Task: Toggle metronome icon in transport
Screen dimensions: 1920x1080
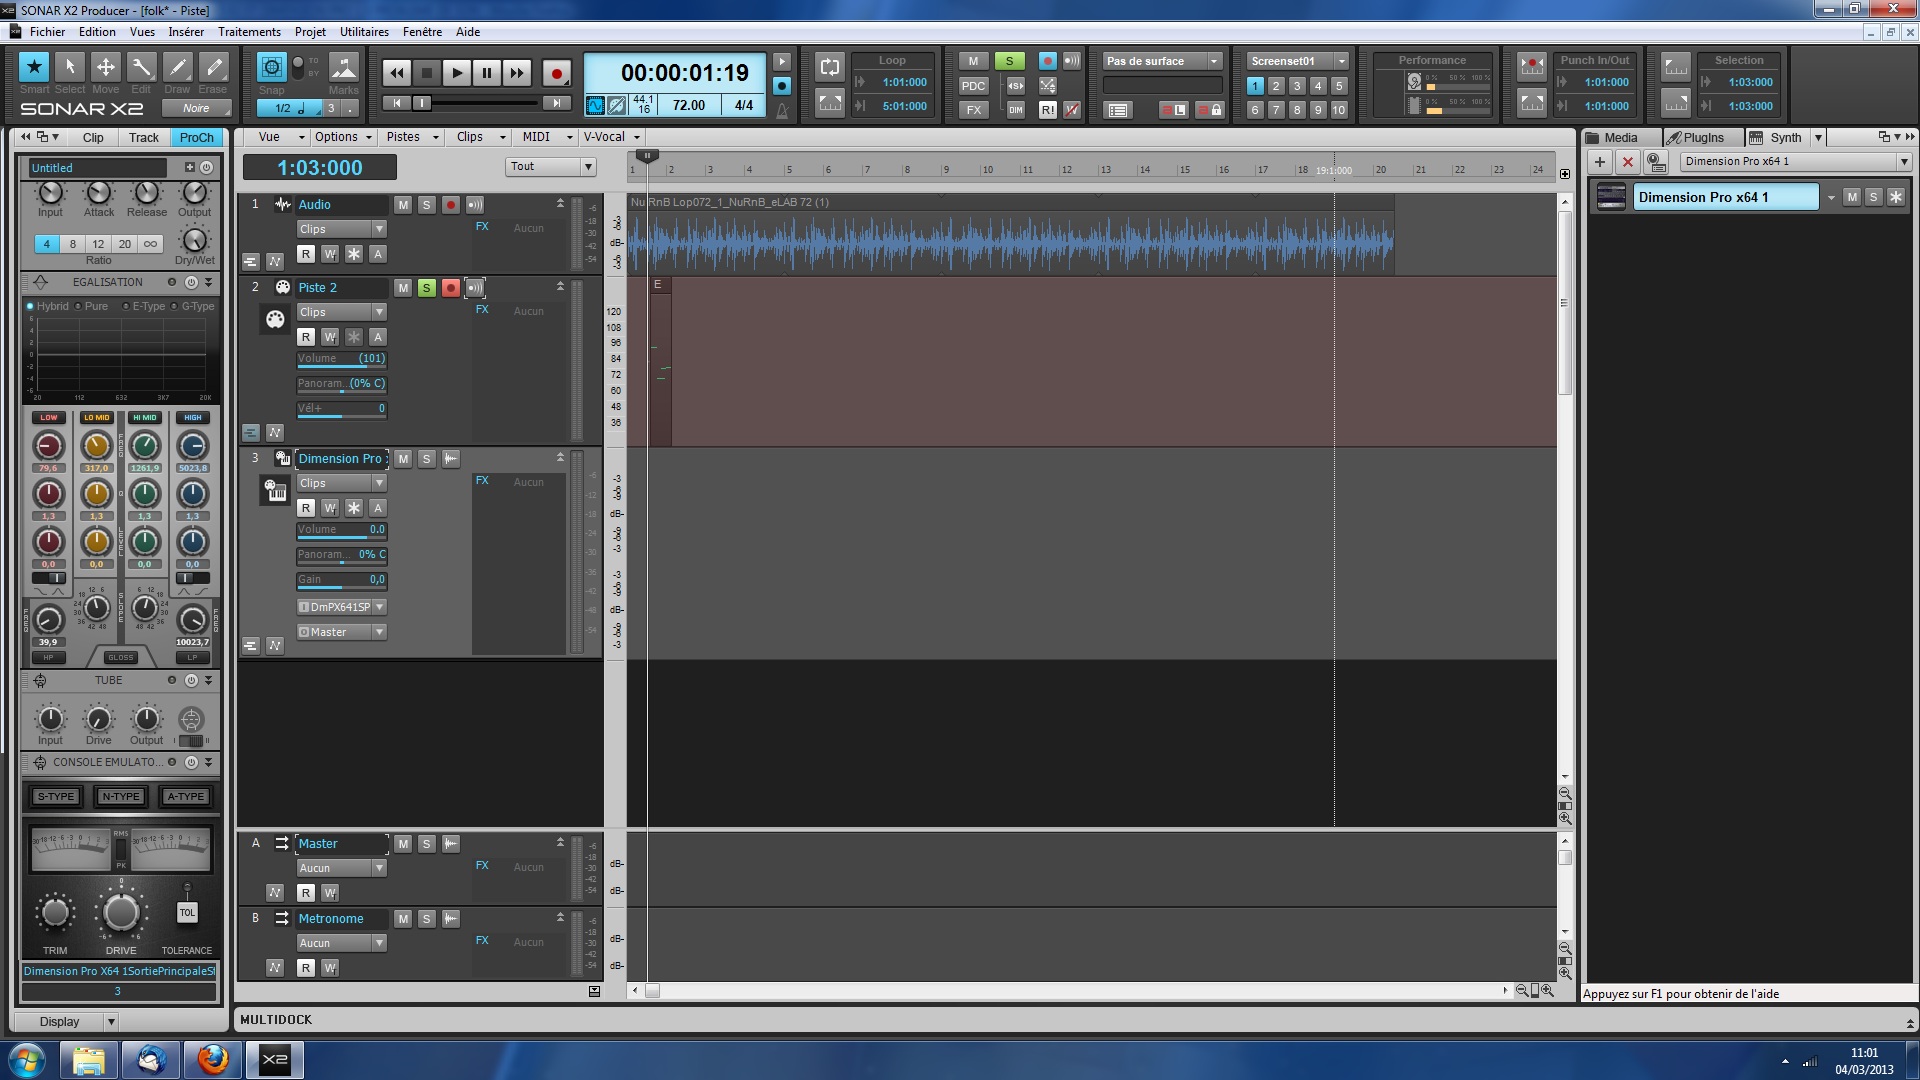Action: pyautogui.click(x=782, y=110)
